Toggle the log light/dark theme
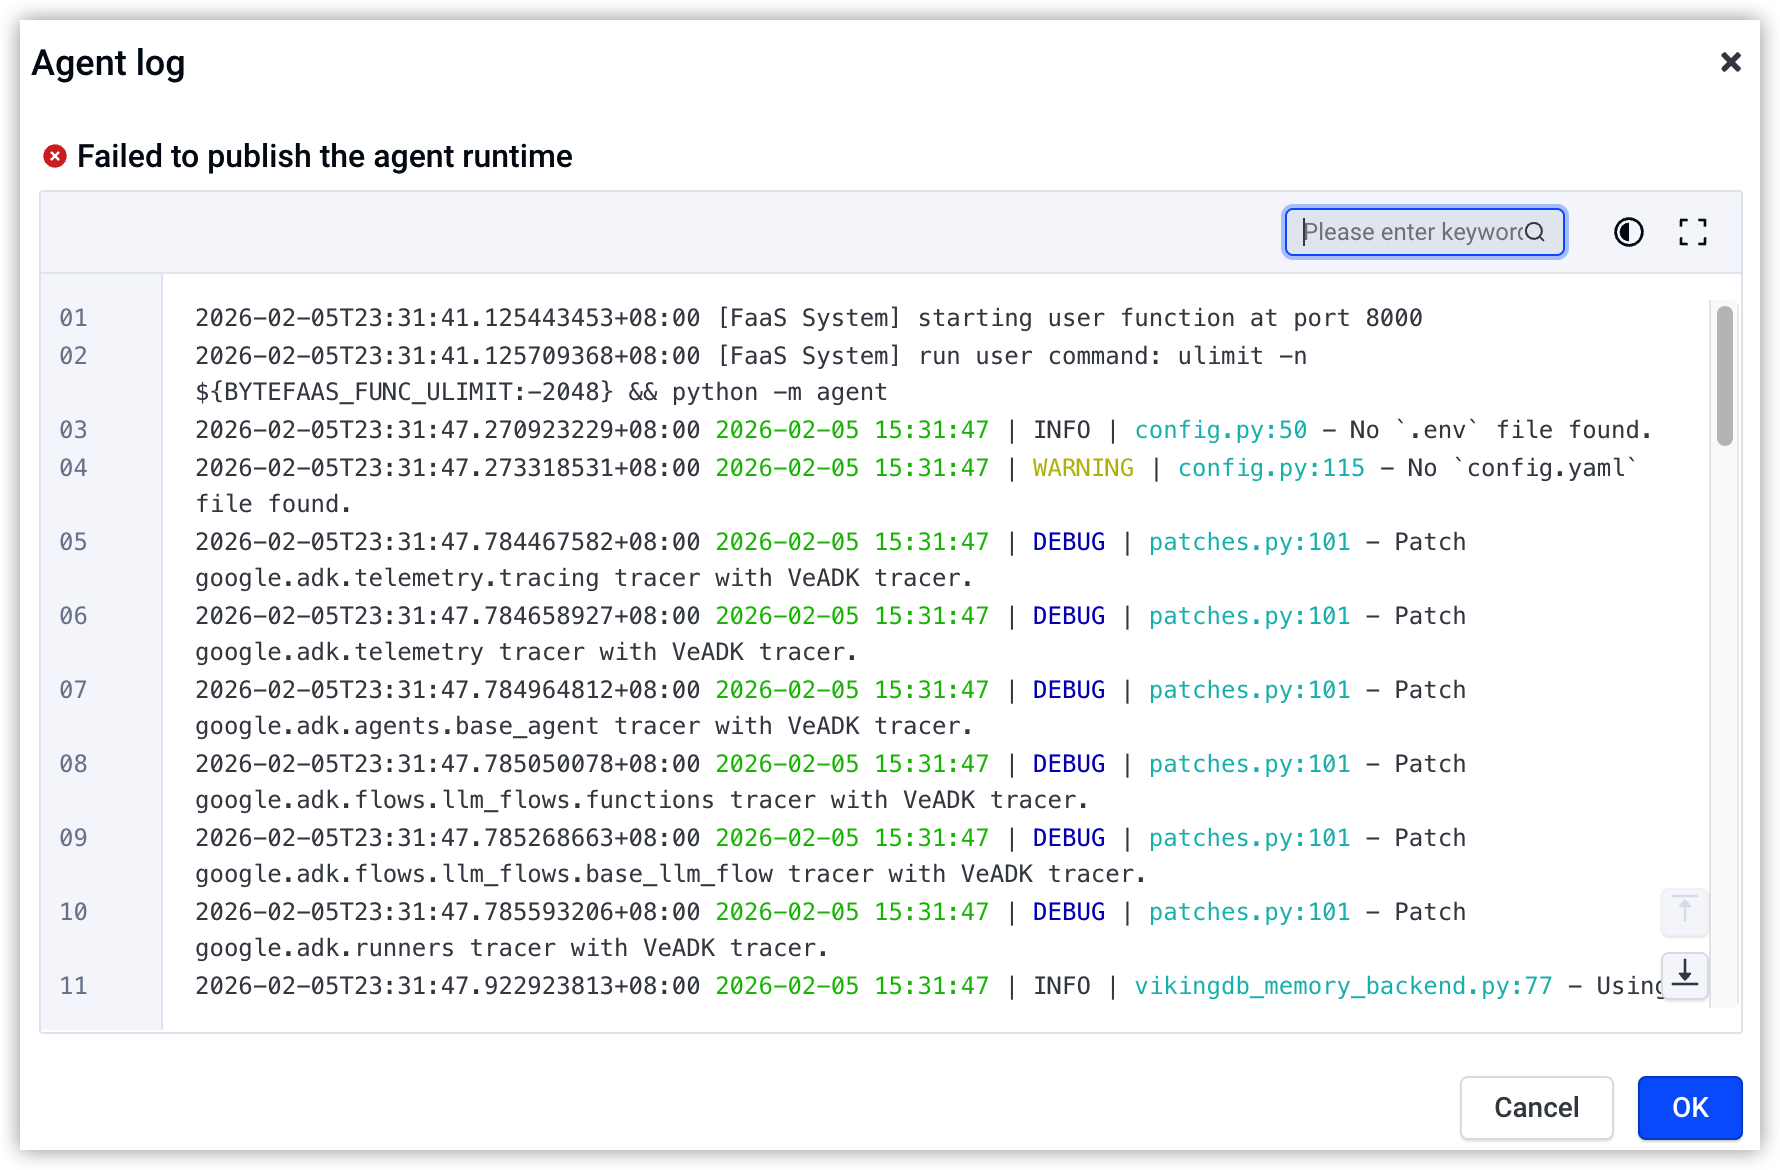The height and width of the screenshot is (1170, 1780). (x=1629, y=232)
